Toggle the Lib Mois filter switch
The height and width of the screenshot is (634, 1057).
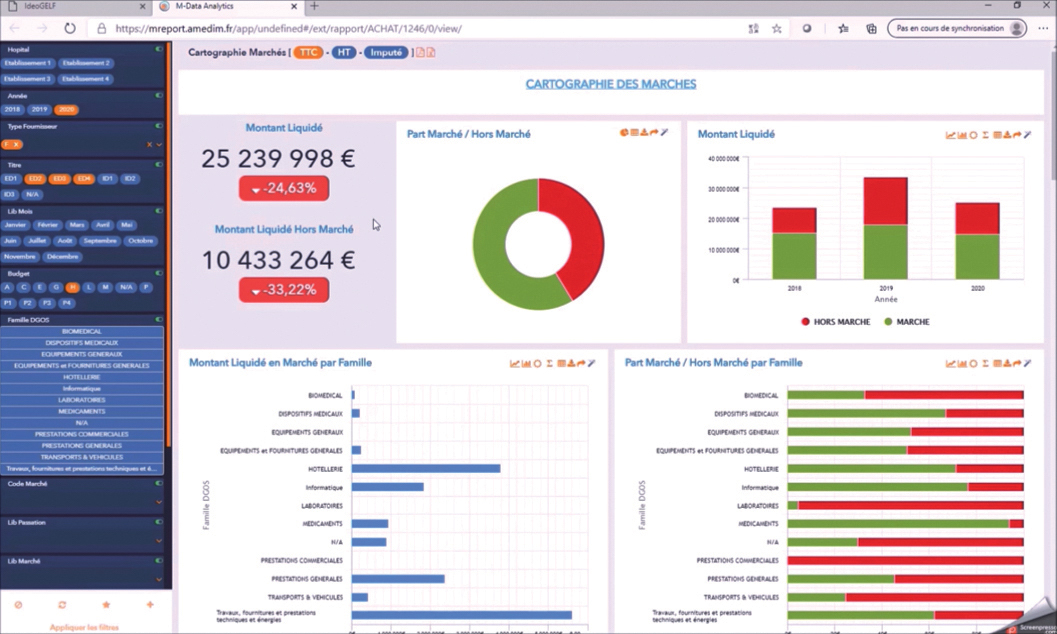(x=159, y=211)
